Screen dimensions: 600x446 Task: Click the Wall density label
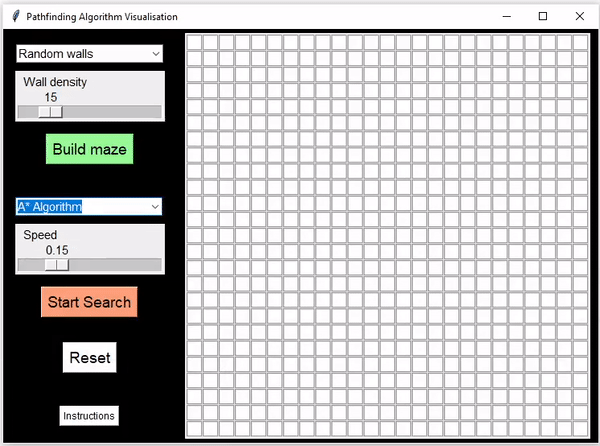[55, 82]
